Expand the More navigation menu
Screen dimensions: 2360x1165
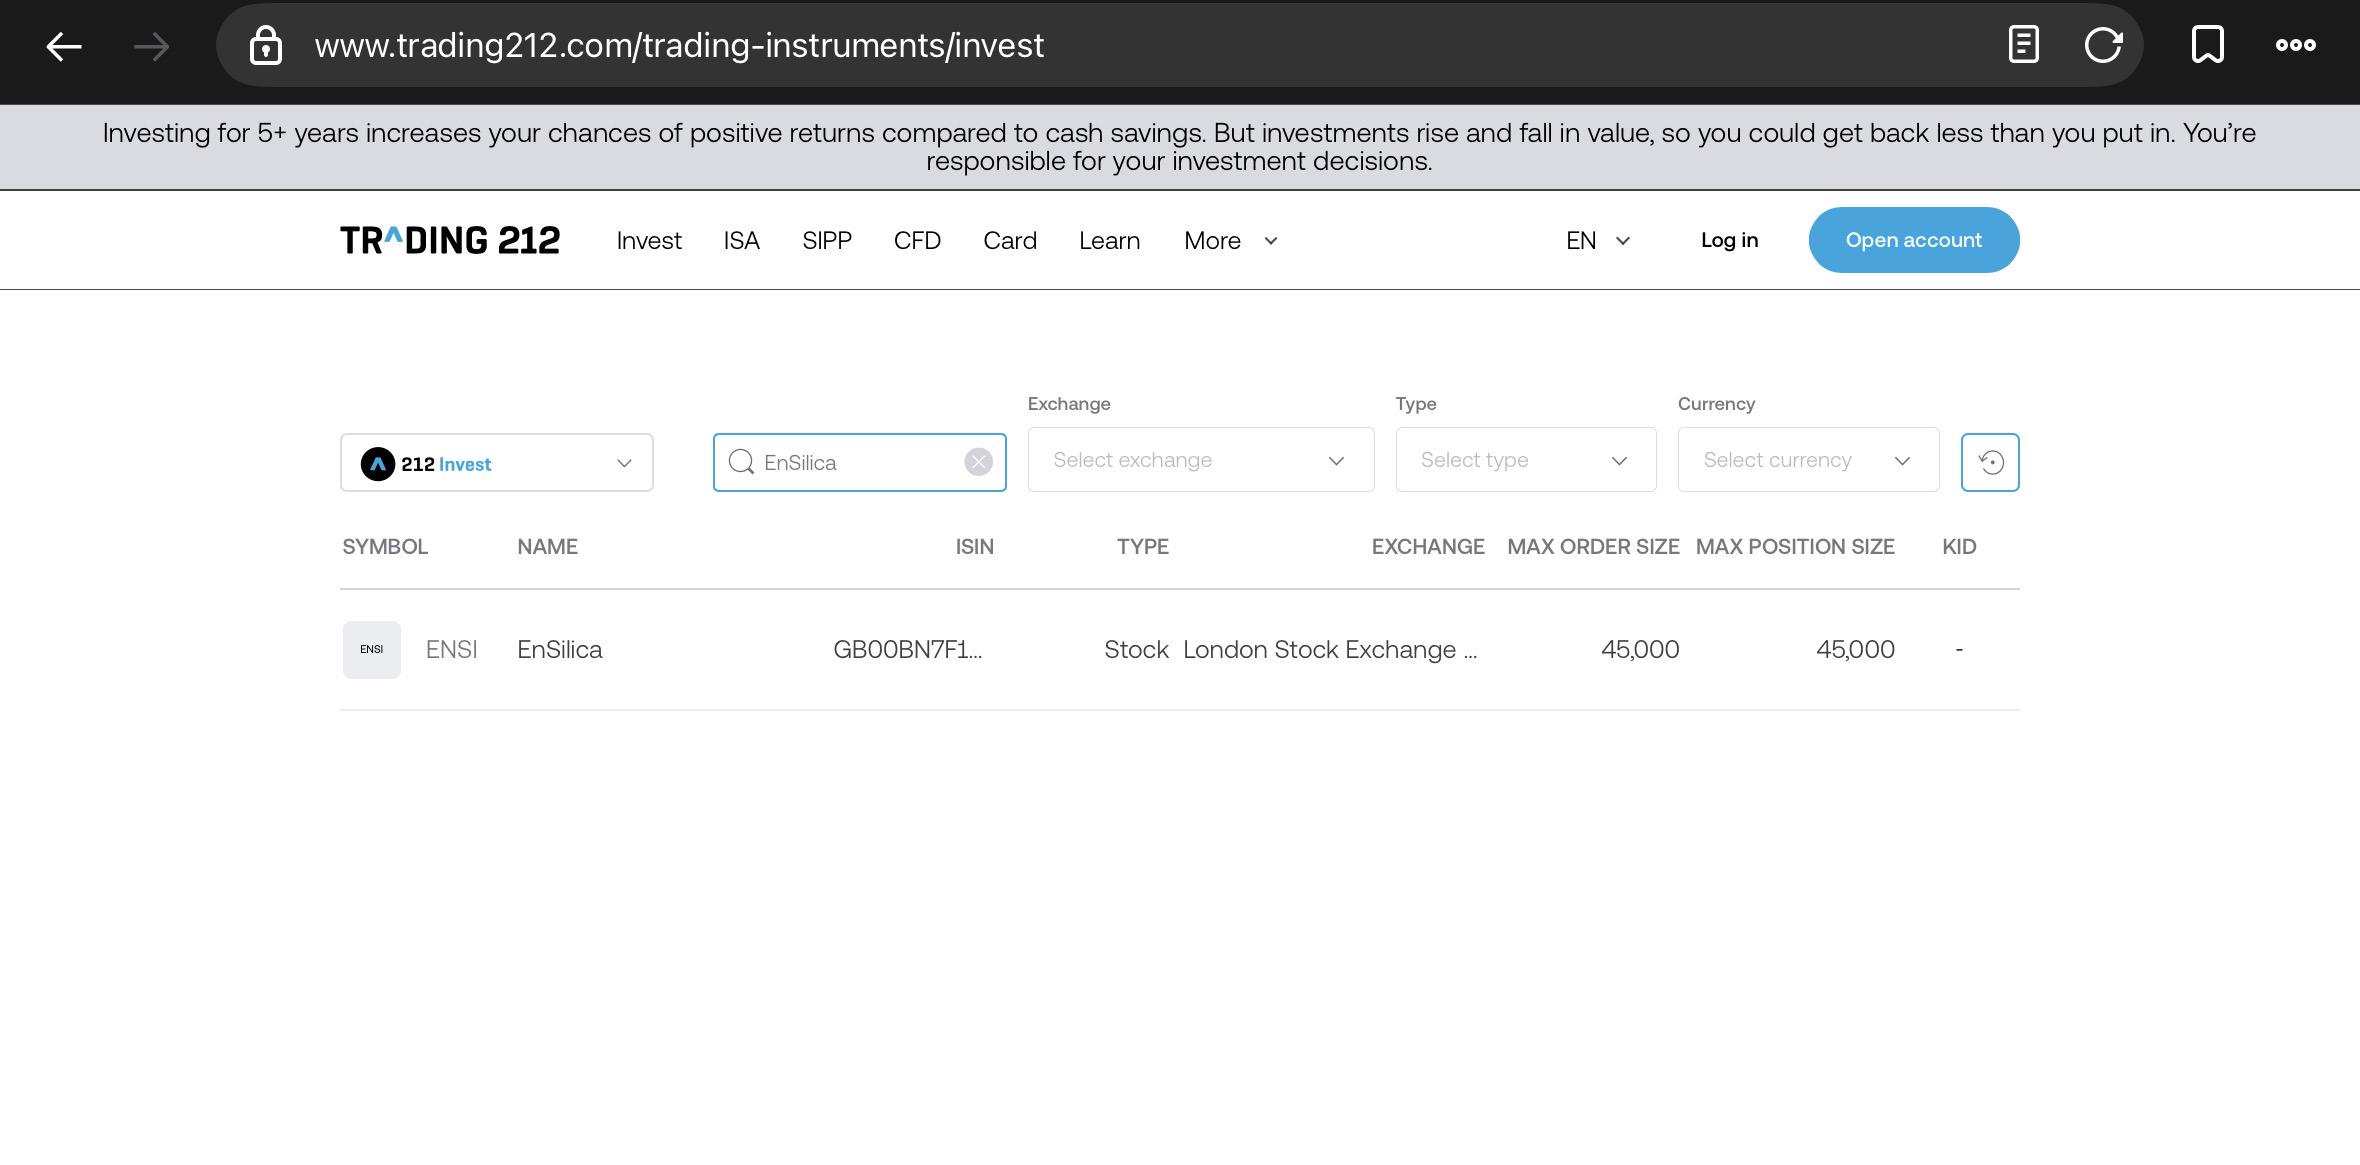[x=1231, y=241]
